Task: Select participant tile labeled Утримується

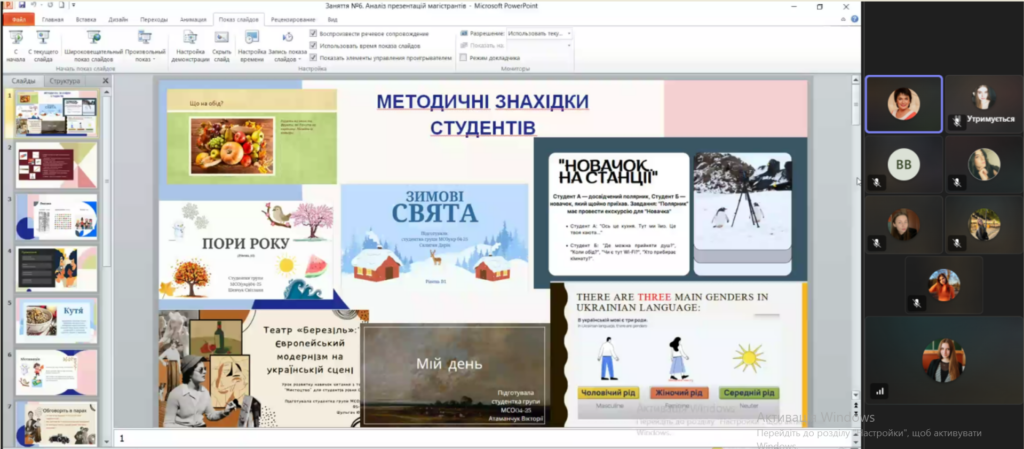Action: [984, 104]
